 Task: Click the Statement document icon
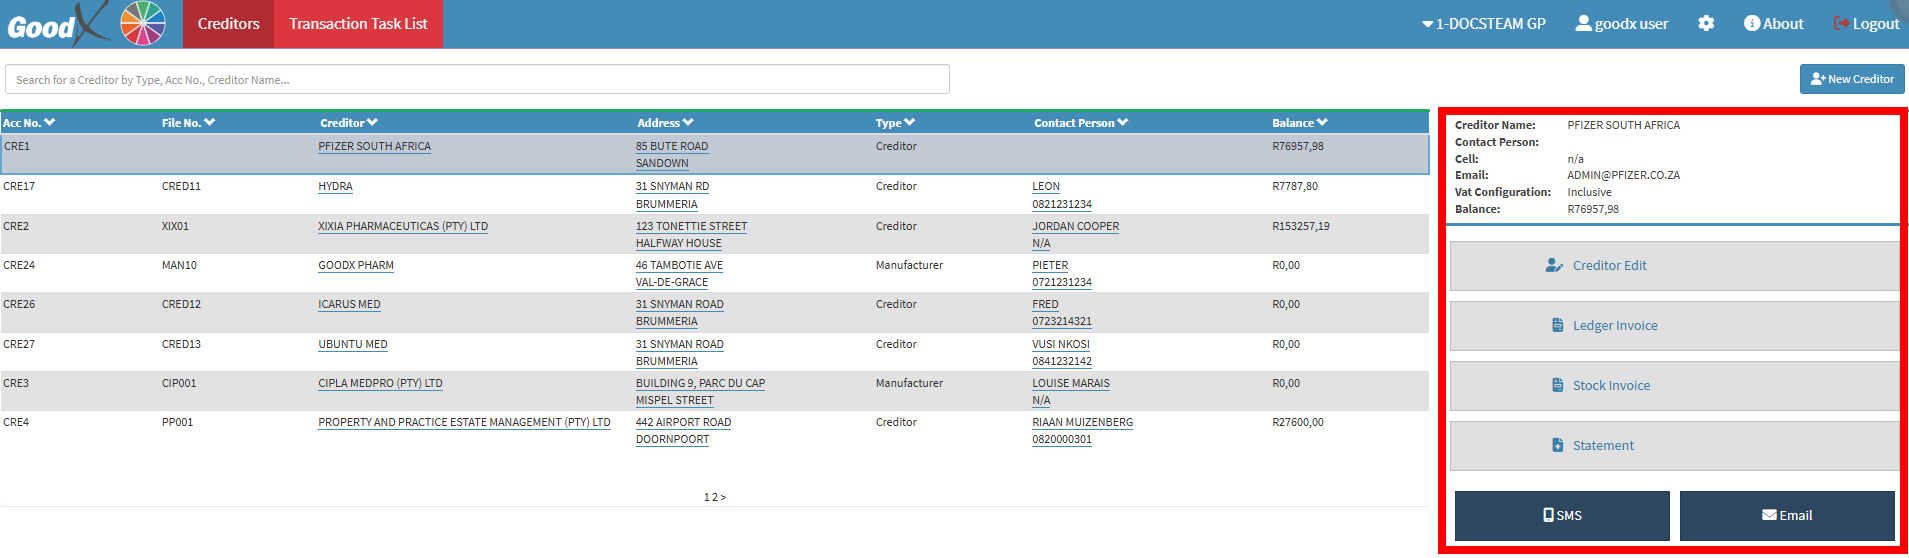pyautogui.click(x=1557, y=445)
